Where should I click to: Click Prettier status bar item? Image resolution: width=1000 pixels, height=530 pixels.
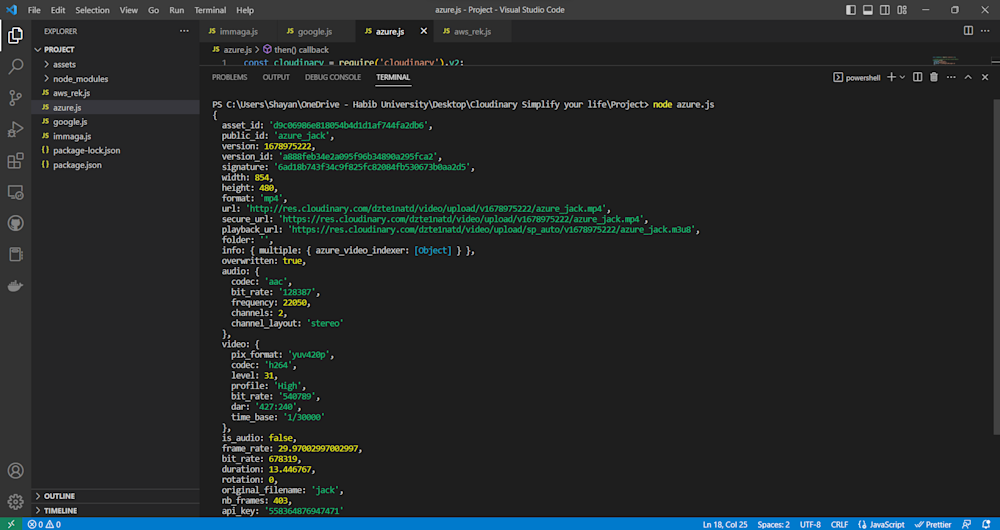point(934,524)
